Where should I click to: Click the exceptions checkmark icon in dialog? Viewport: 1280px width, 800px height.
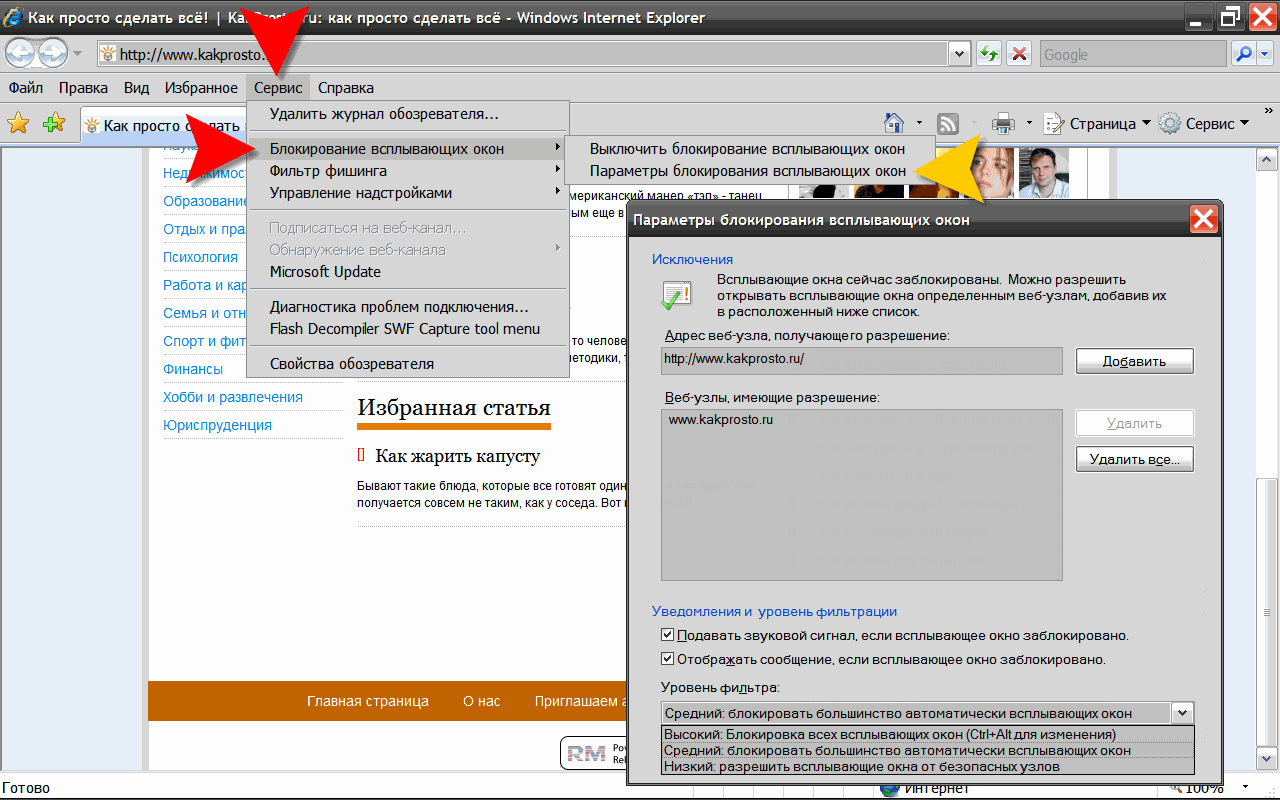click(676, 294)
